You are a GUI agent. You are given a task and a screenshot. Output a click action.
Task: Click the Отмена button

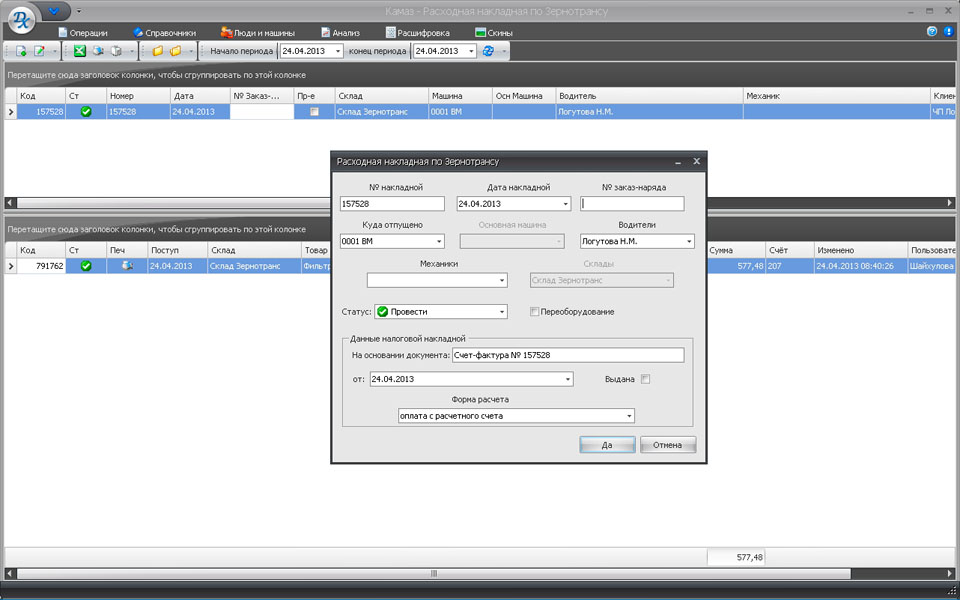pyautogui.click(x=667, y=445)
